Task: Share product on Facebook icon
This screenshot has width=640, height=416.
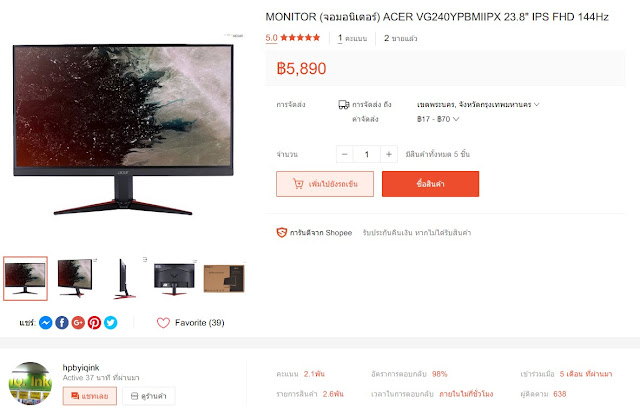Action: click(62, 323)
